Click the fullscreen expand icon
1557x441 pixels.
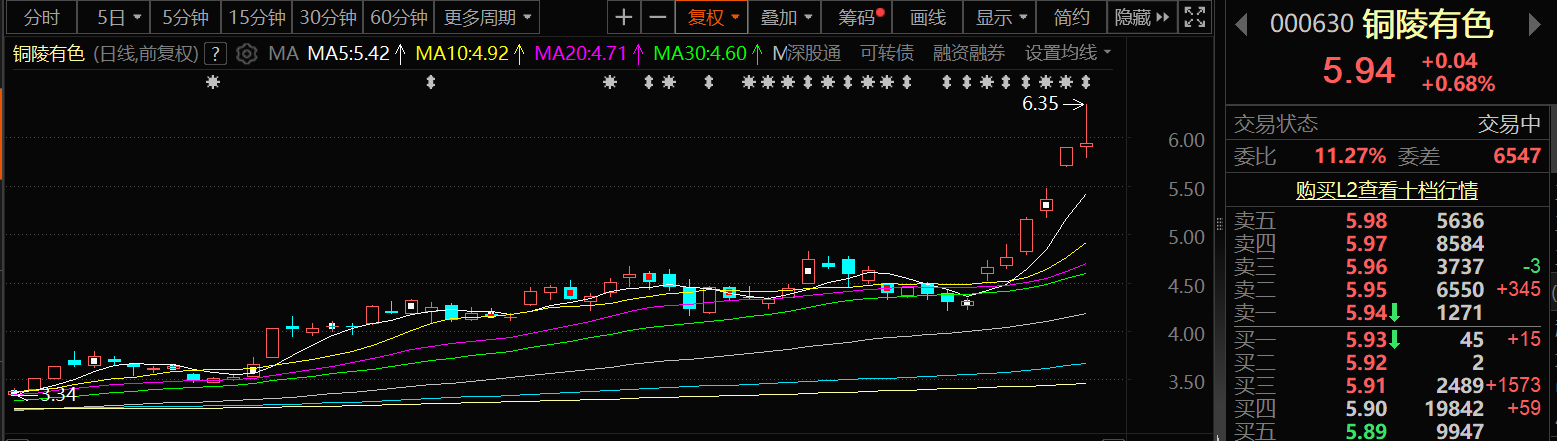tap(1193, 17)
